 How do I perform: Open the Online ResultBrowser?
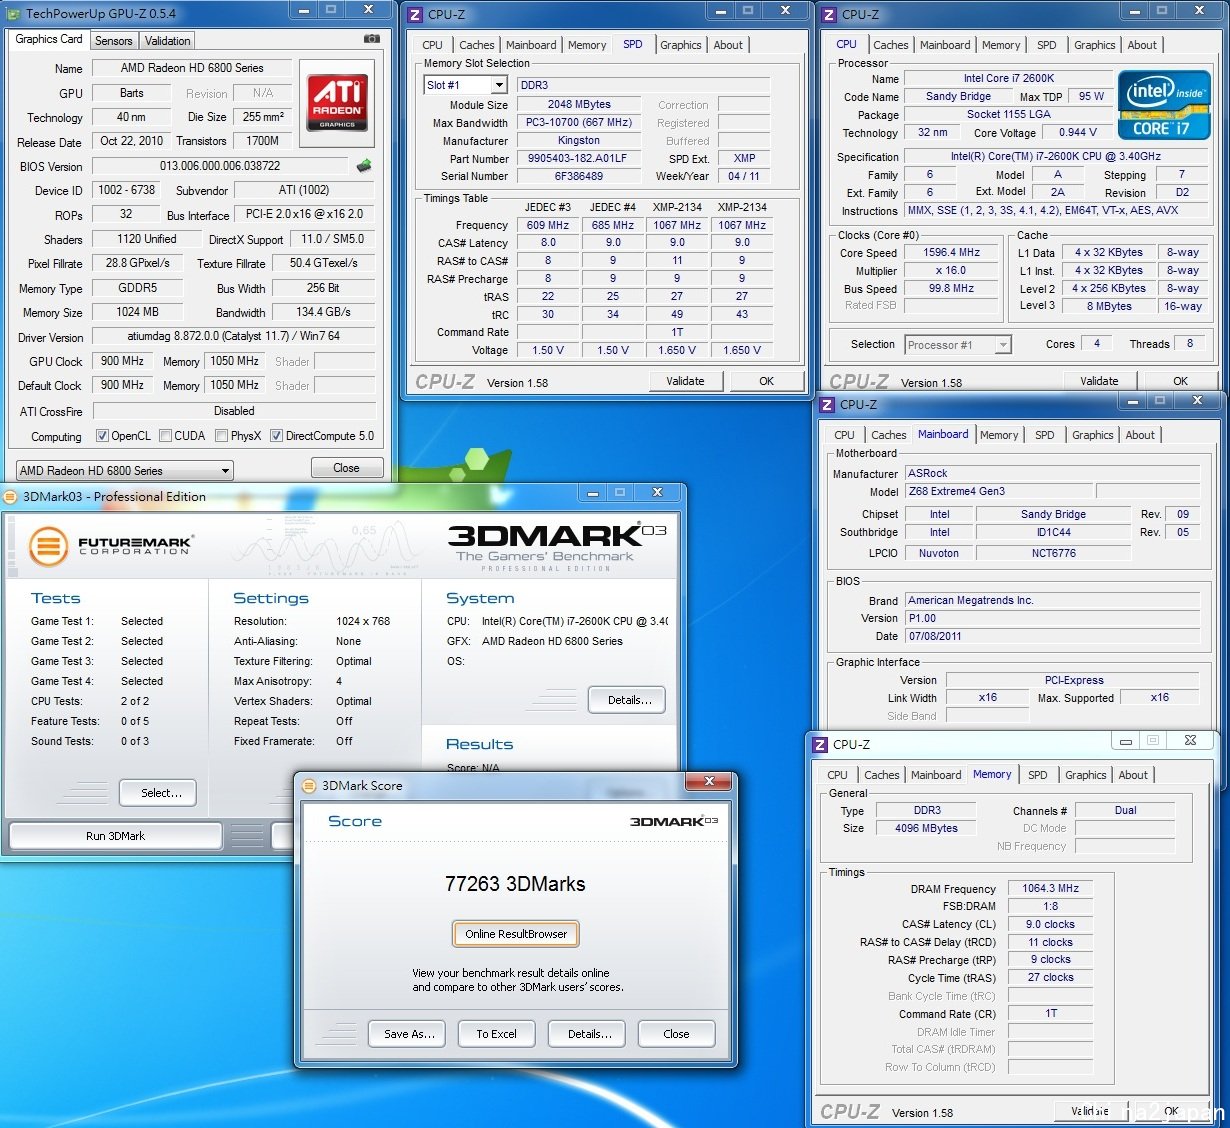tap(516, 934)
